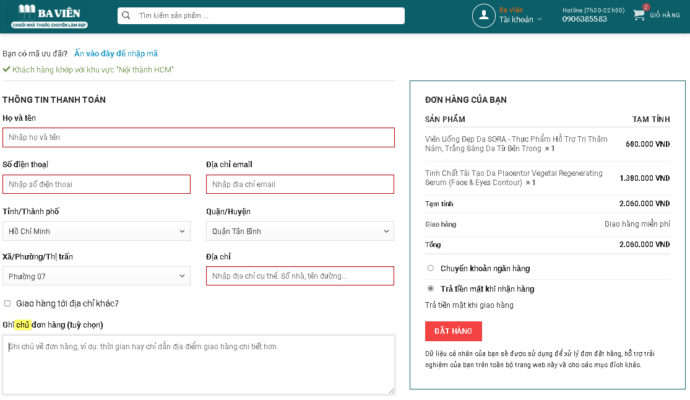Expand the Xã/Phường/Thị trấn dropdown
Image resolution: width=690 pixels, height=400 pixels.
96,275
